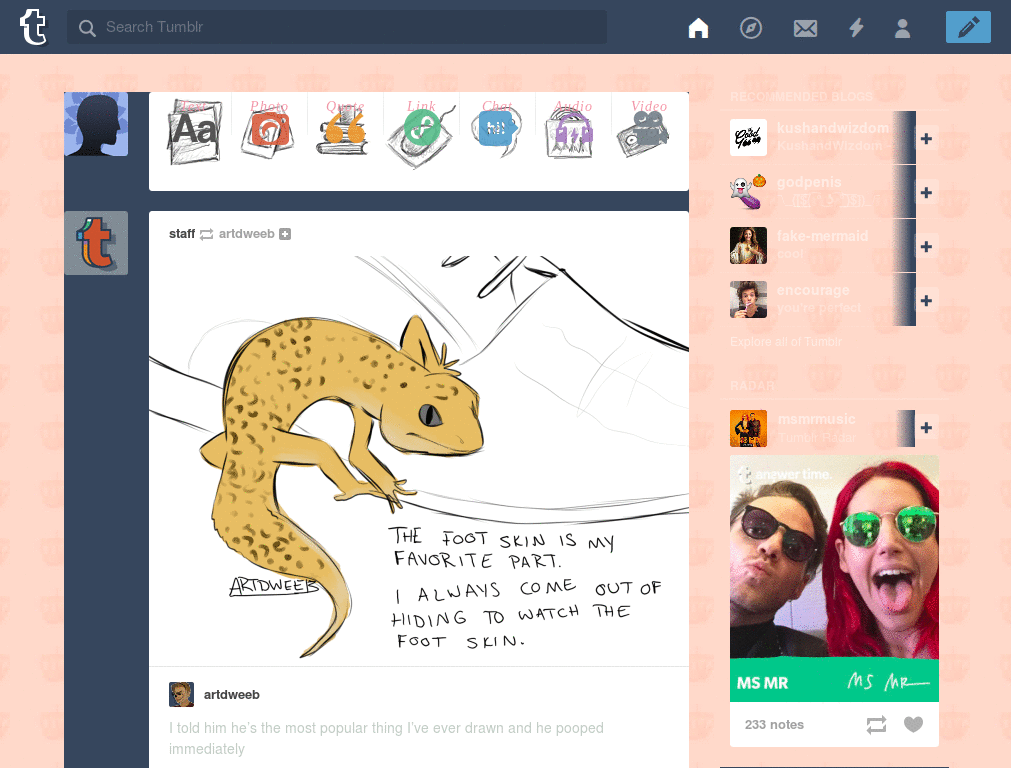Open the Activity lightning bolt icon

pos(856,28)
